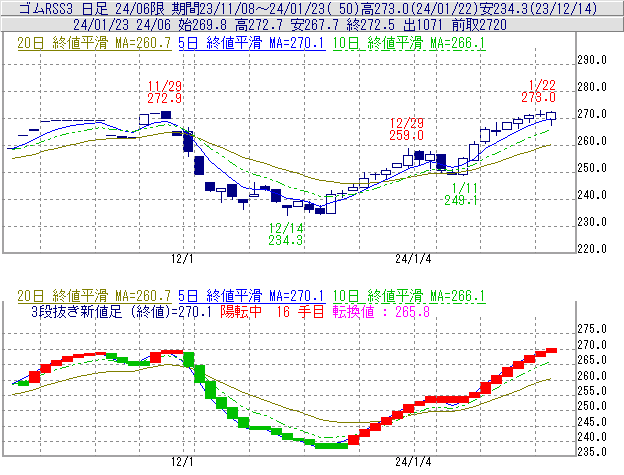Click the 1/22 273.0 high label
Viewport: 624px width, 475px height.
[538, 91]
